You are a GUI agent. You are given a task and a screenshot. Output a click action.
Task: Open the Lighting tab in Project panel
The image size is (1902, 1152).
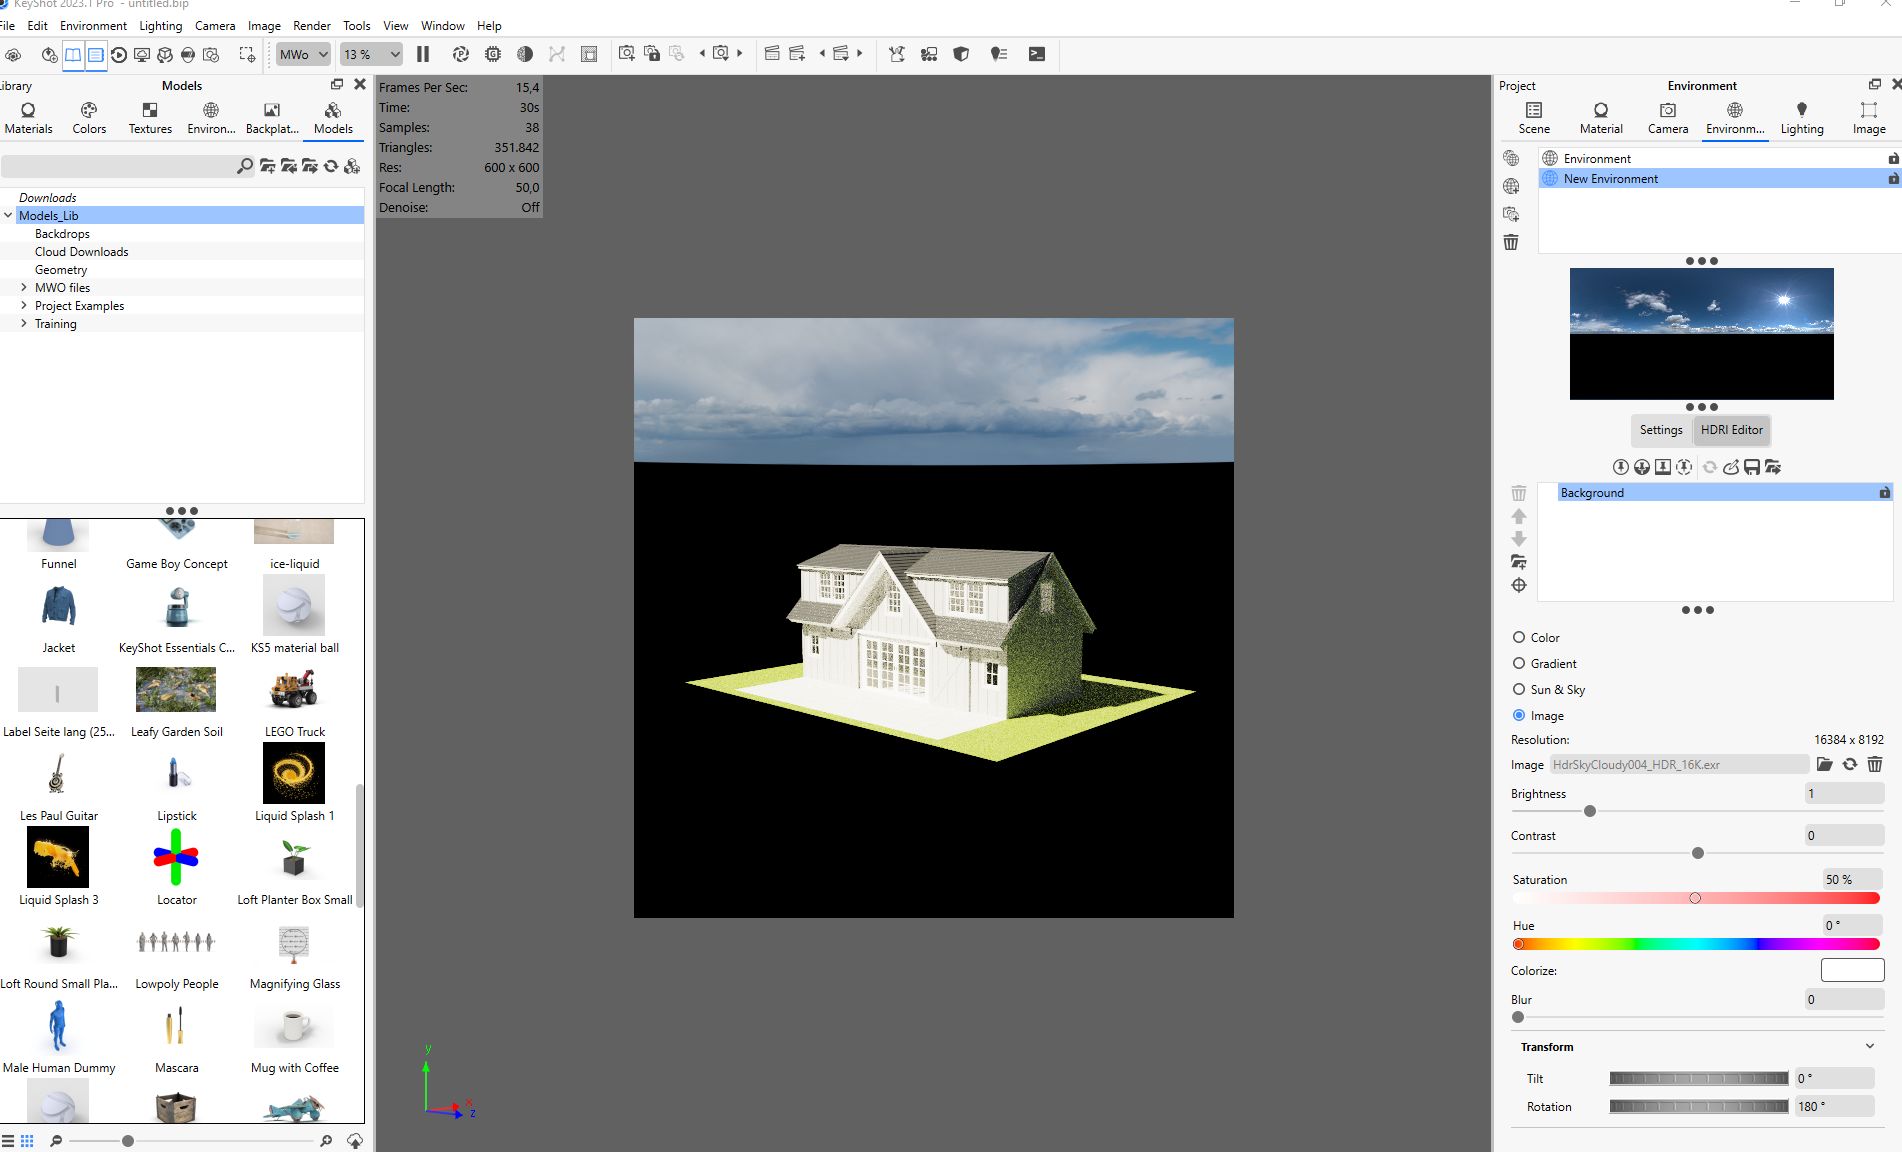click(1802, 118)
